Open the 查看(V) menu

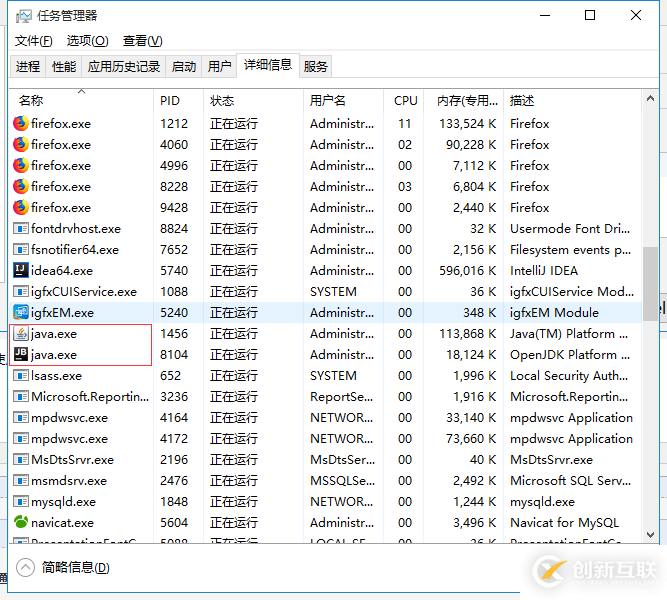[x=143, y=41]
